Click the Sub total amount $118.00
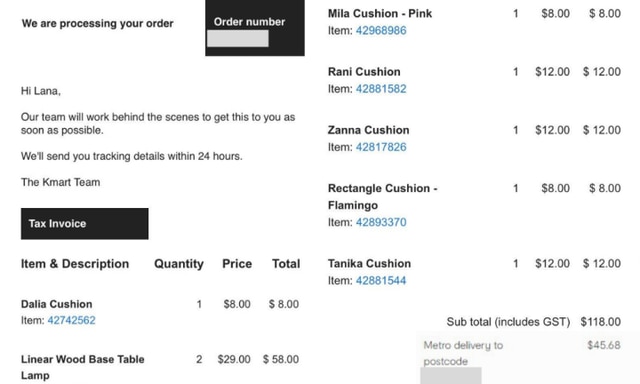Viewport: 640px width, 384px height. pos(600,322)
